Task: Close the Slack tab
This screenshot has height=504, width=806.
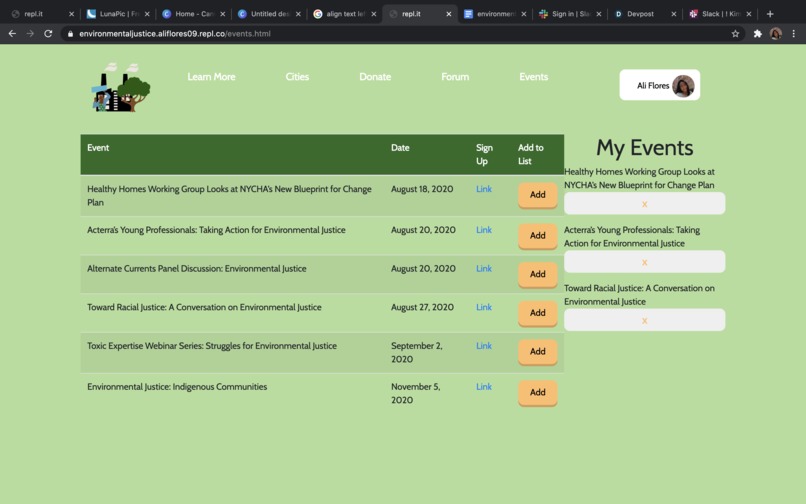Action: [x=748, y=14]
